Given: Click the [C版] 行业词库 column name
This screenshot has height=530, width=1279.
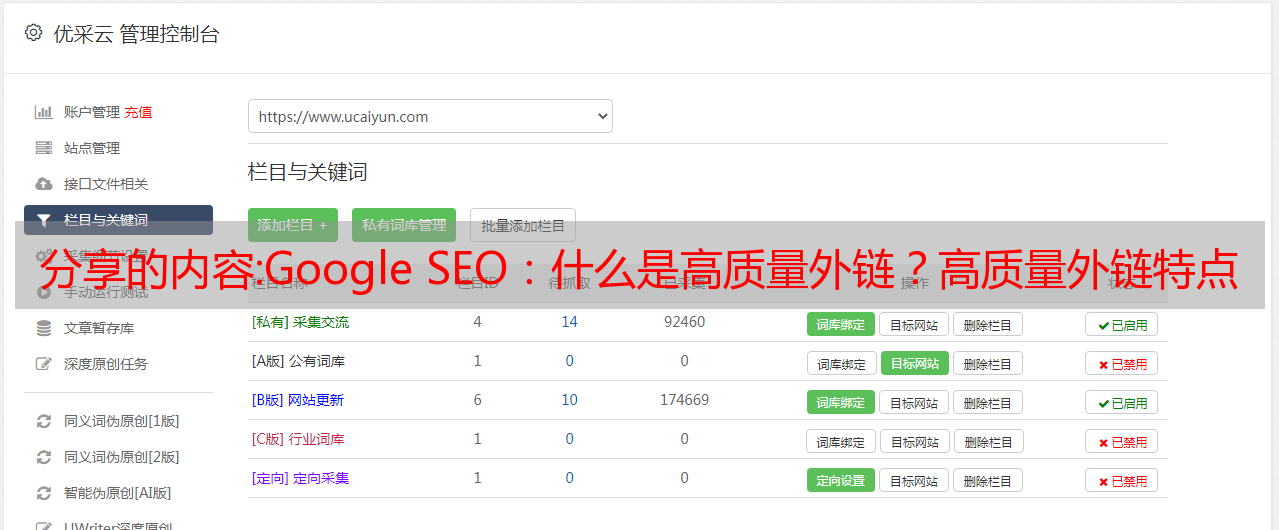Looking at the screenshot, I should pyautogui.click(x=298, y=439).
